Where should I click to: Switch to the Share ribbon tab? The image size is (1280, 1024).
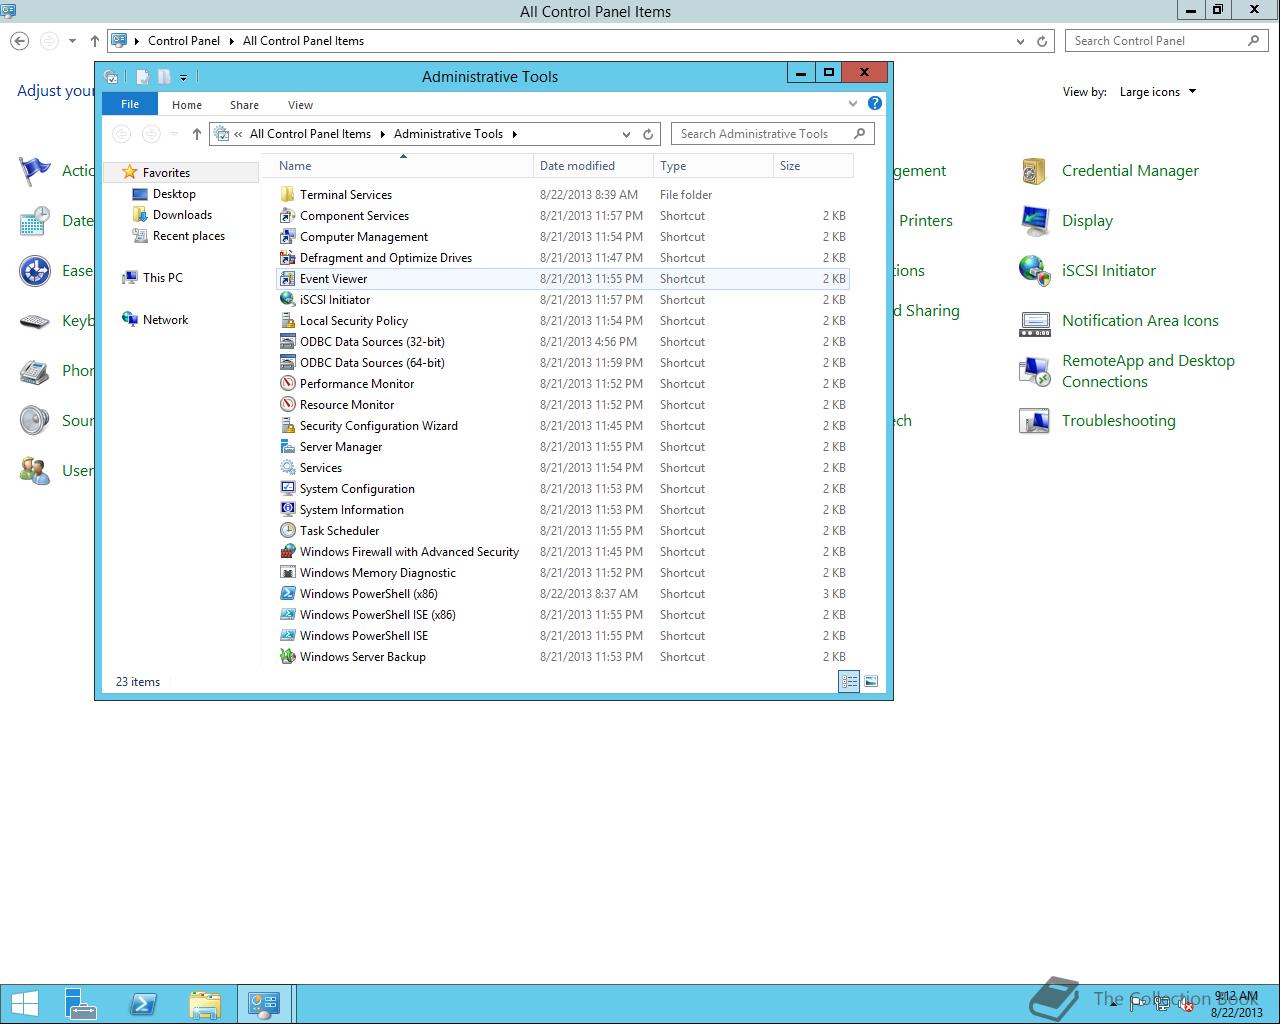point(244,105)
